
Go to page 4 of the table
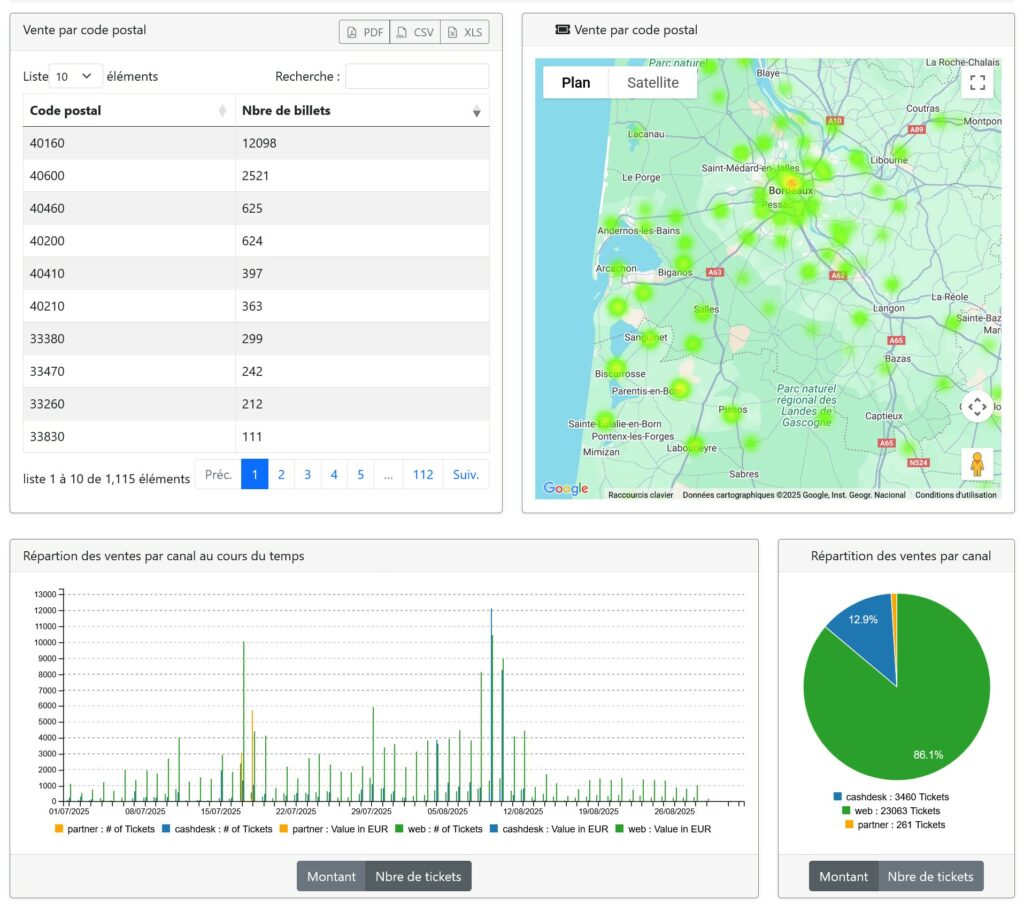[334, 475]
